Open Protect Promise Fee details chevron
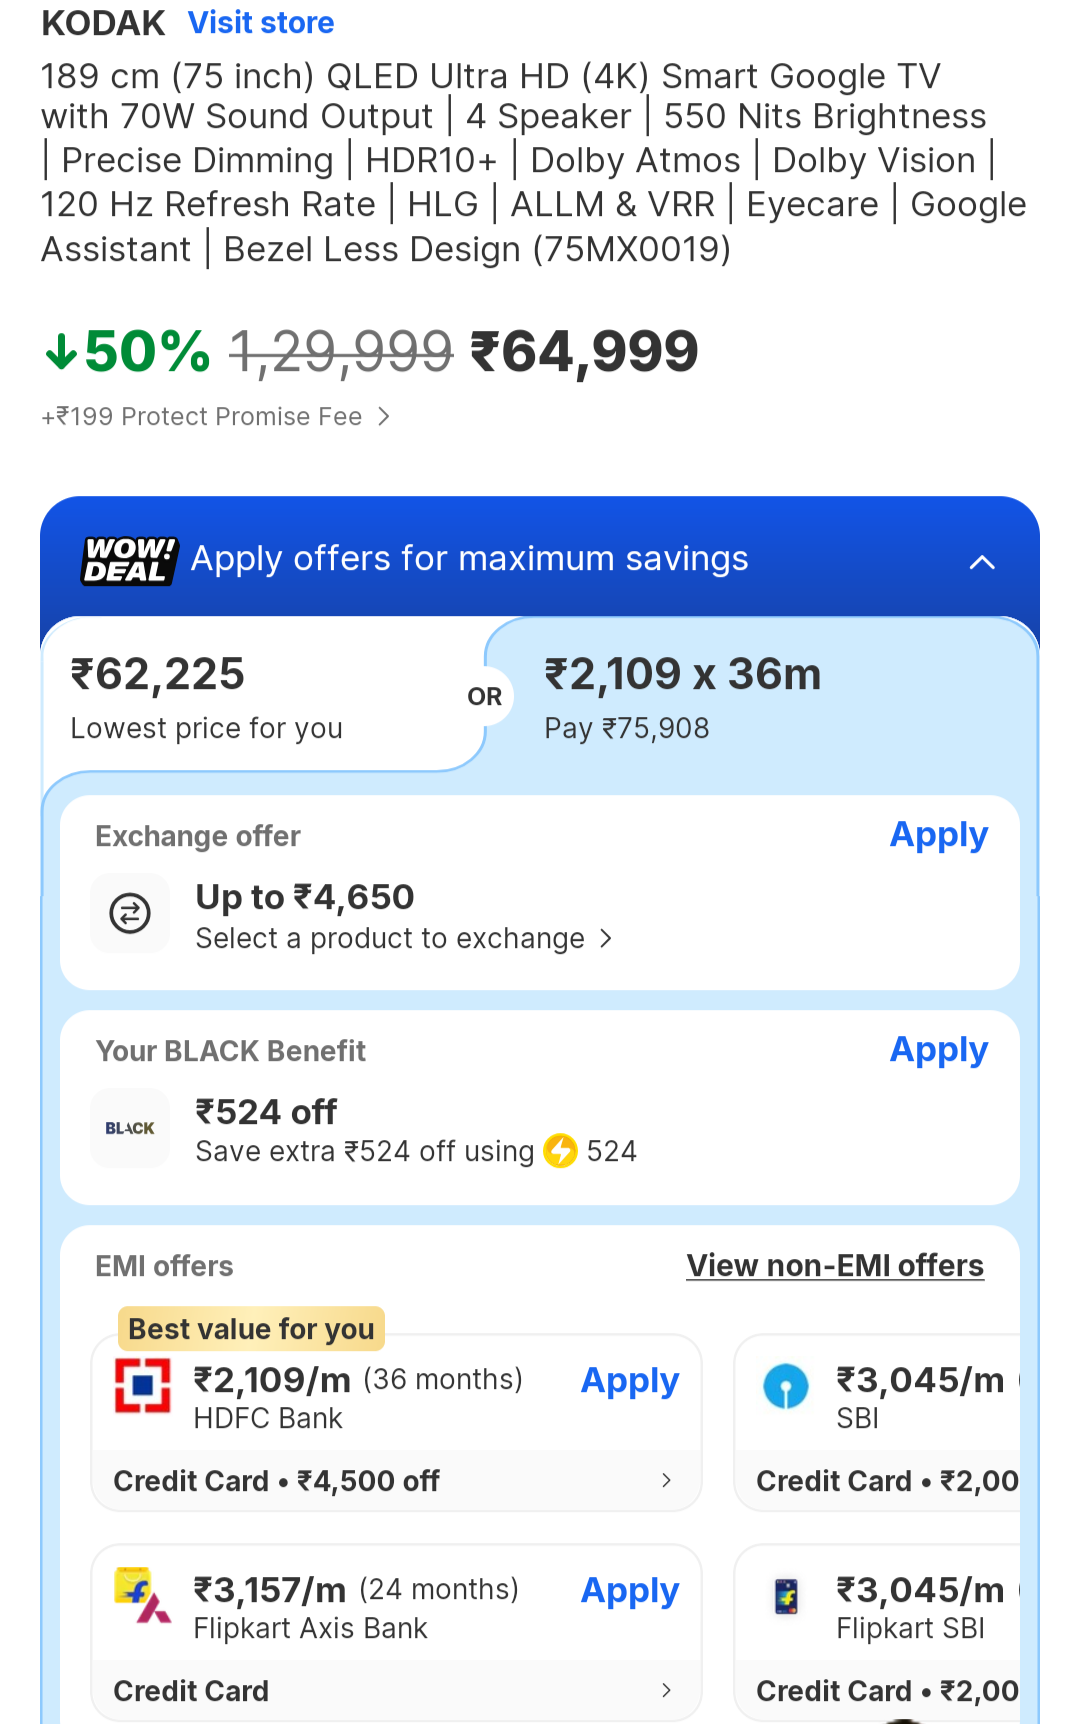This screenshot has width=1080, height=1724. point(384,417)
